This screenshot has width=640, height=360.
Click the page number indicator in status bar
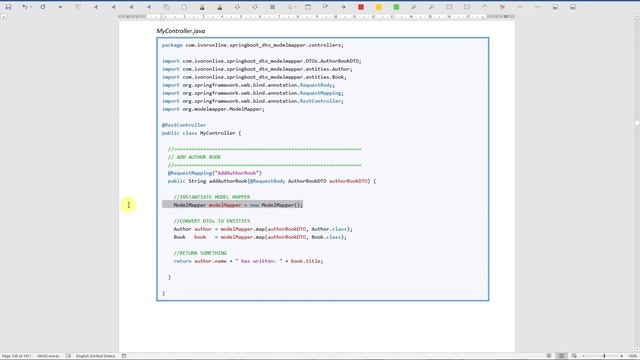[x=16, y=356]
